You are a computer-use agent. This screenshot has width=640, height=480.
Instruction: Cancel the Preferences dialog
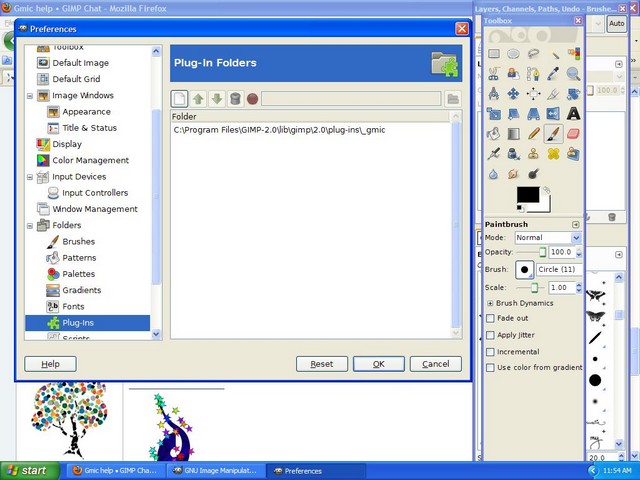pos(436,364)
